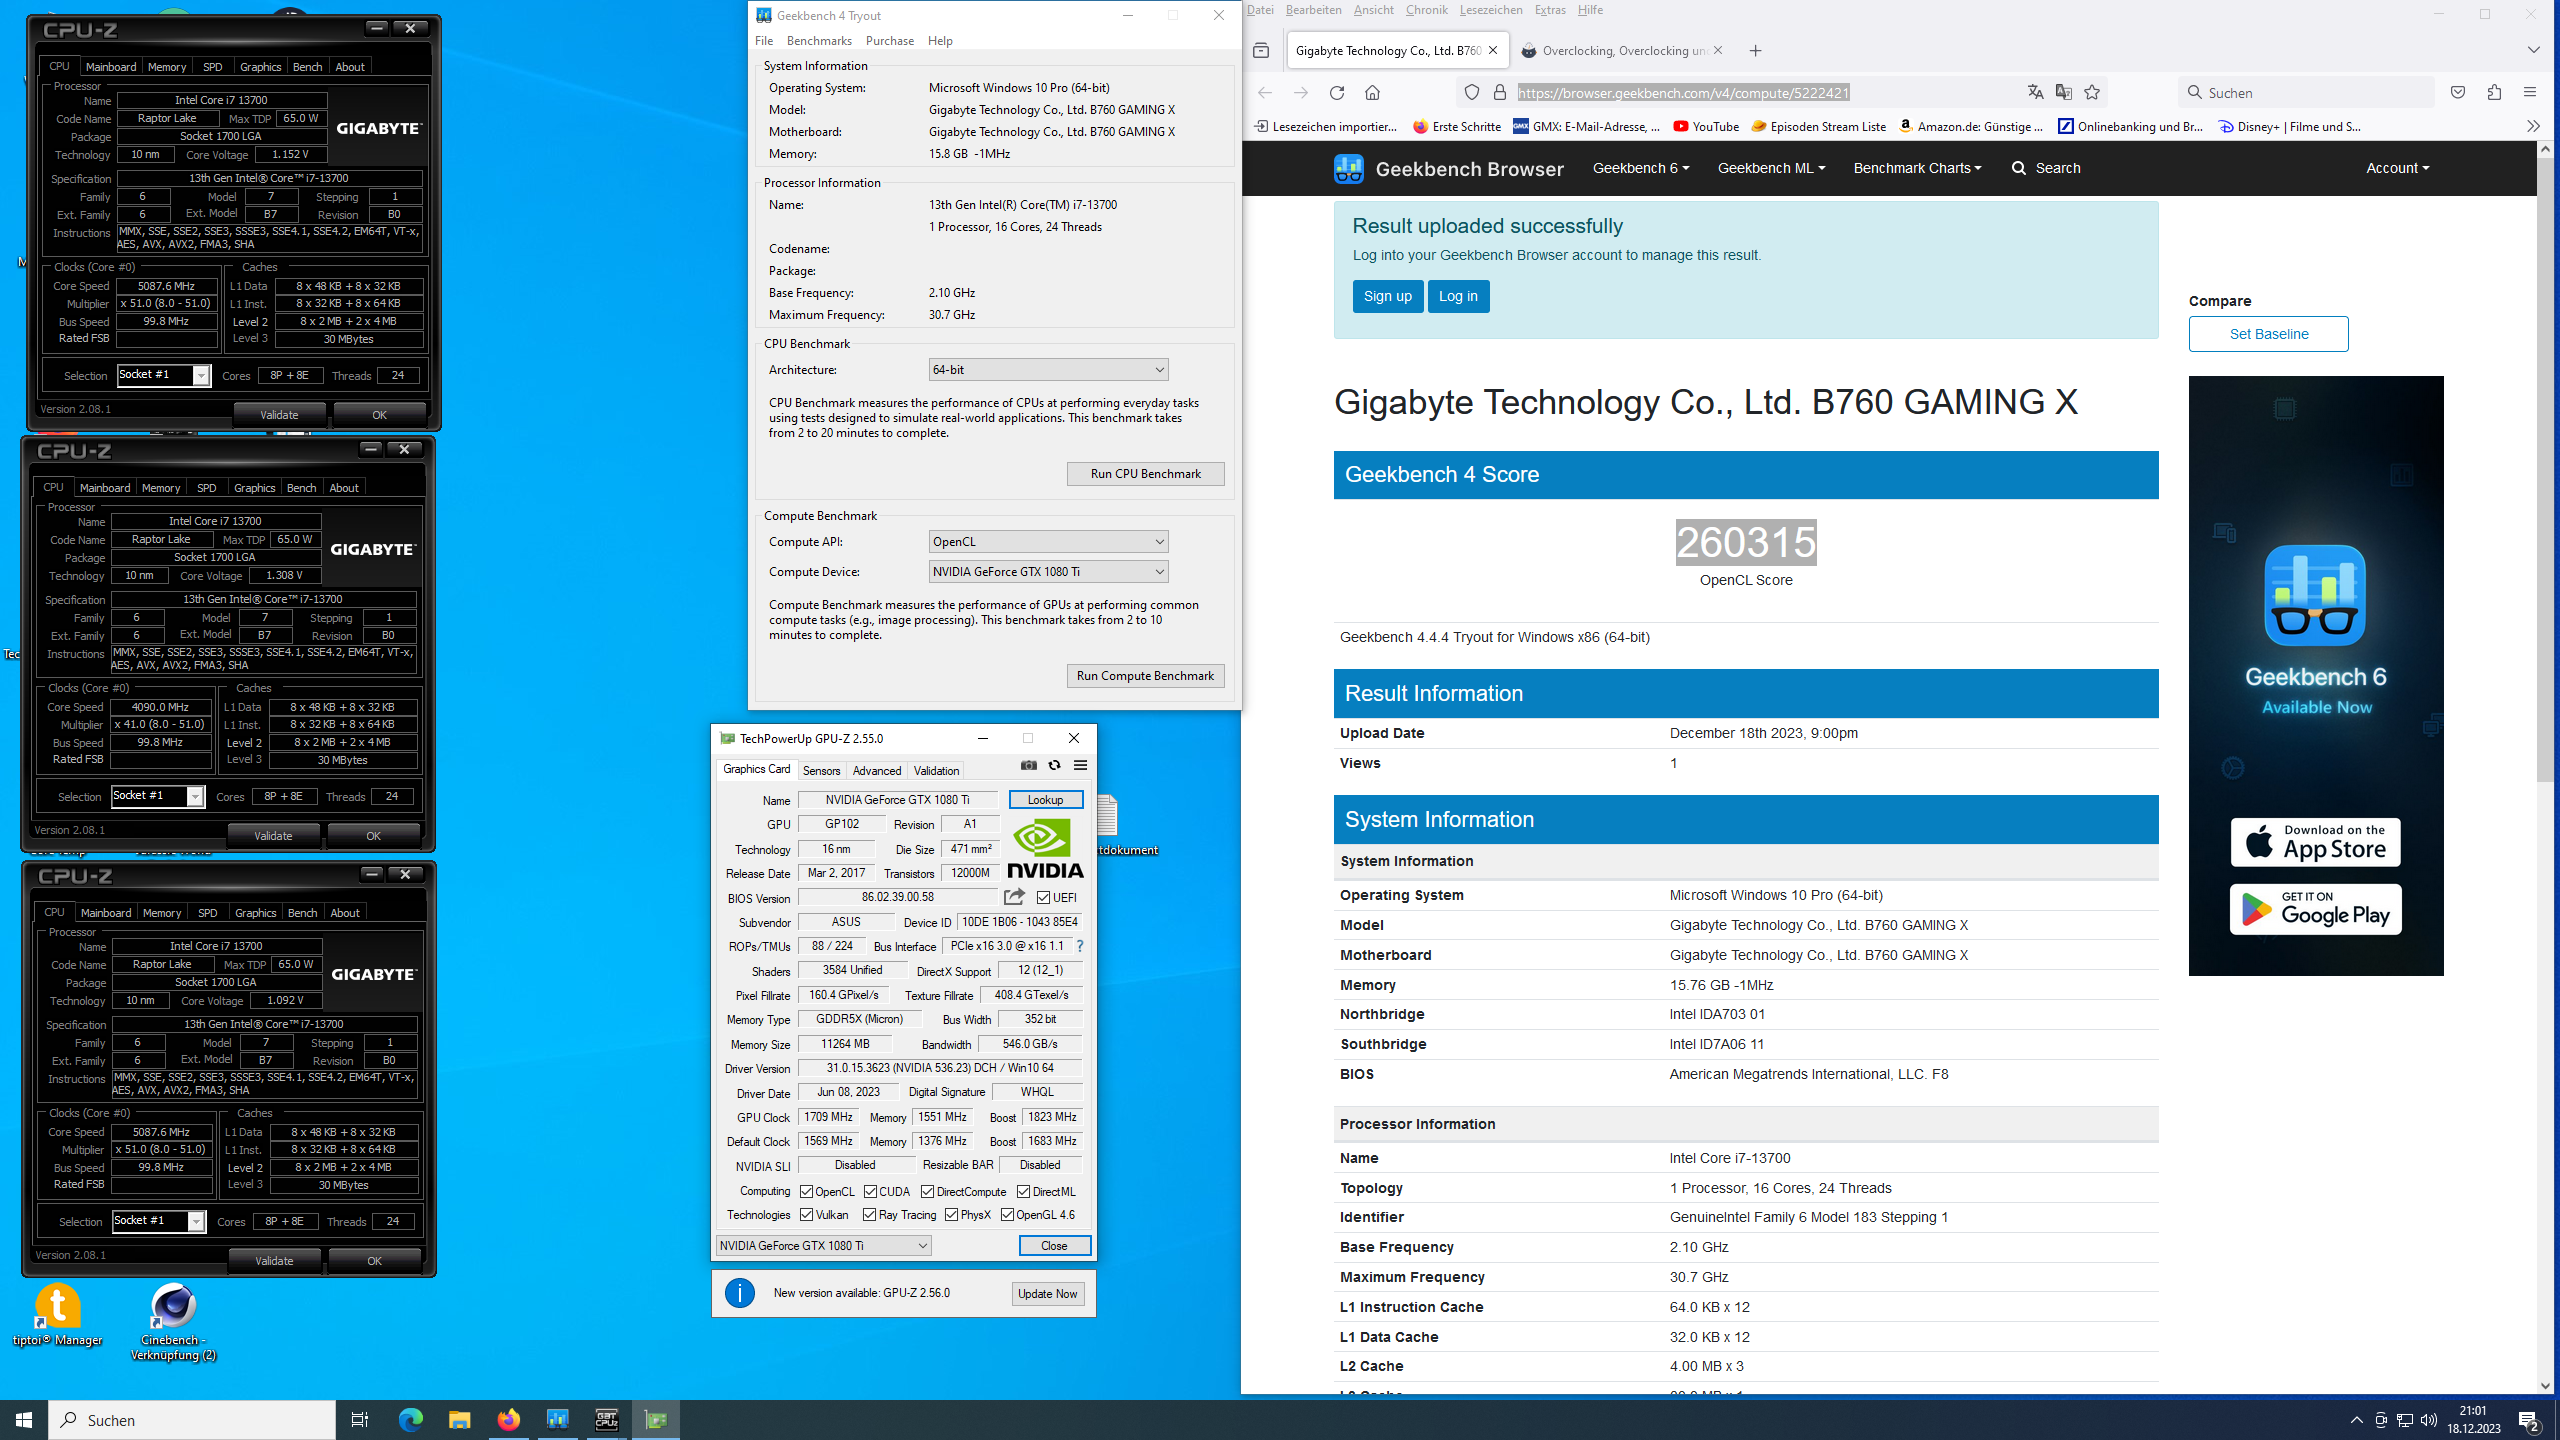Open Firefox extensions puzzle icon
This screenshot has height=1440, width=2560.
click(2494, 92)
